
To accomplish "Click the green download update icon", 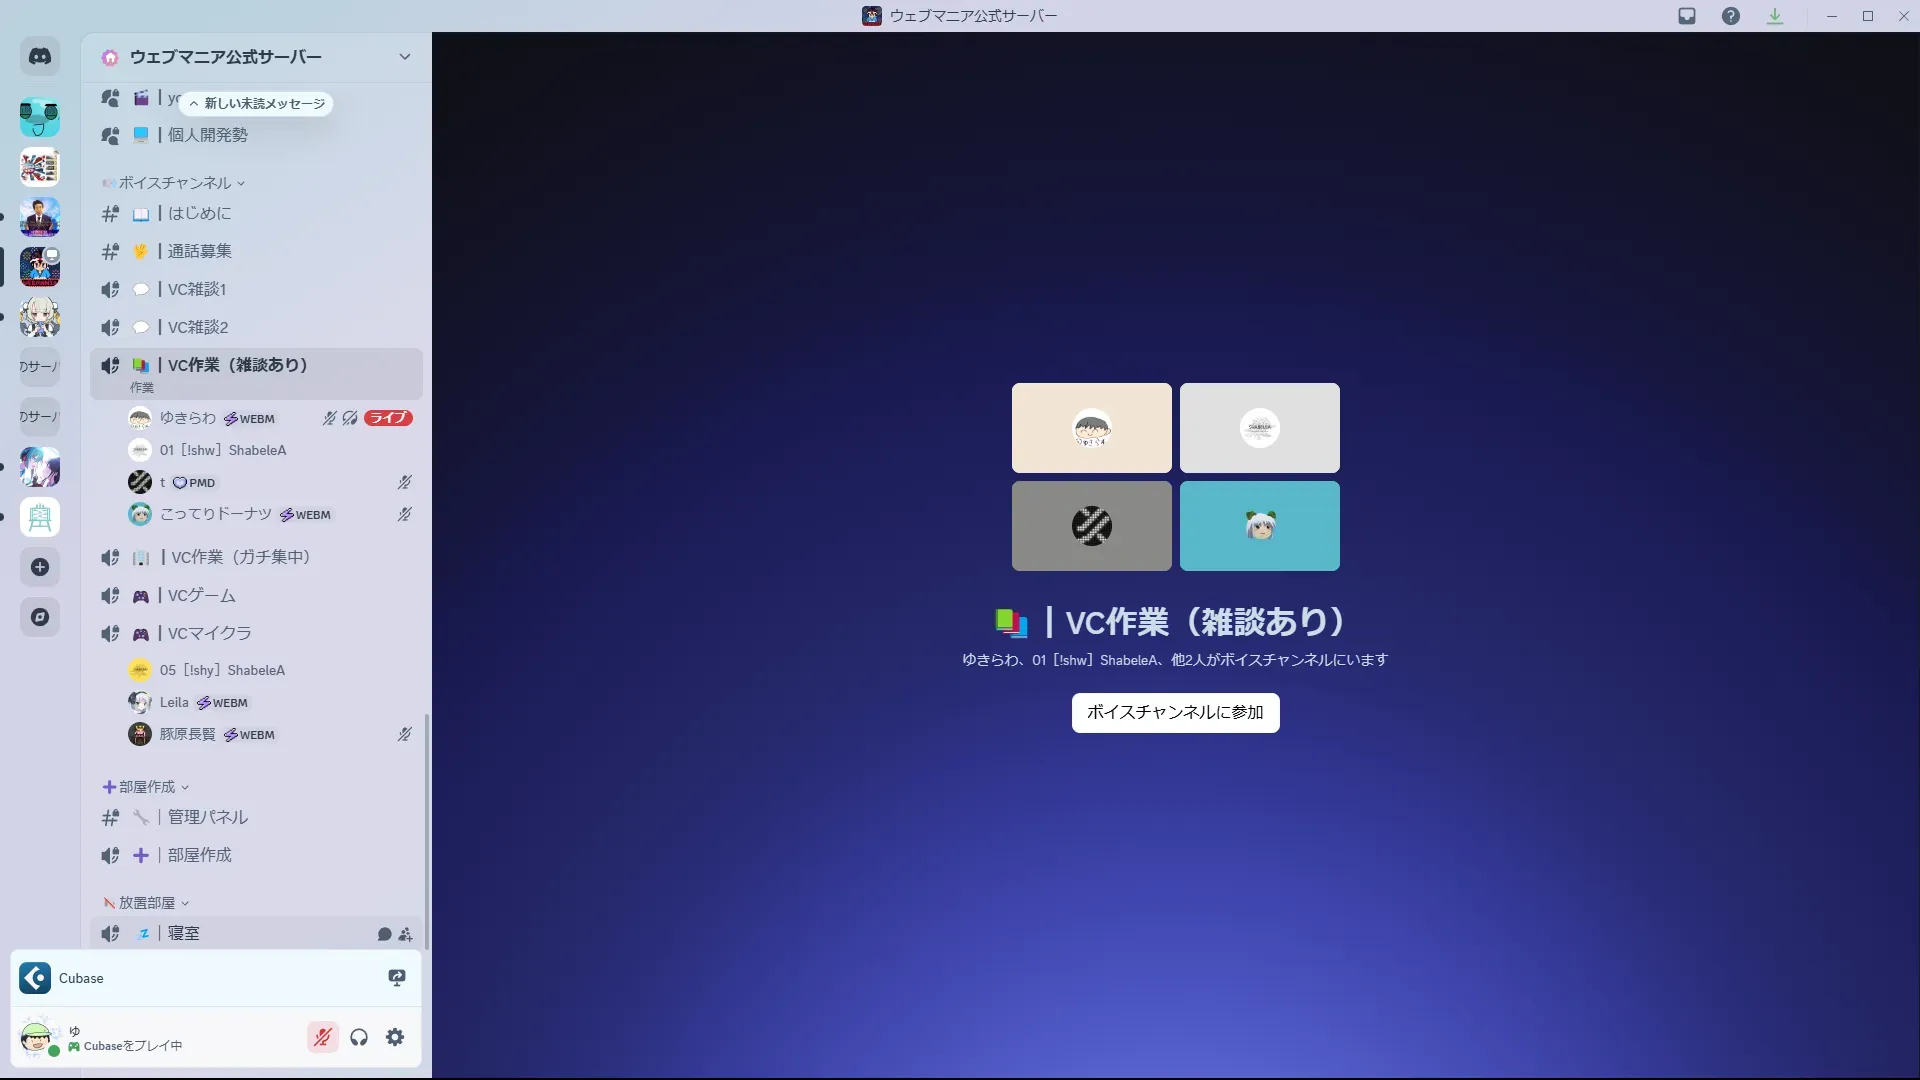I will pos(1775,16).
